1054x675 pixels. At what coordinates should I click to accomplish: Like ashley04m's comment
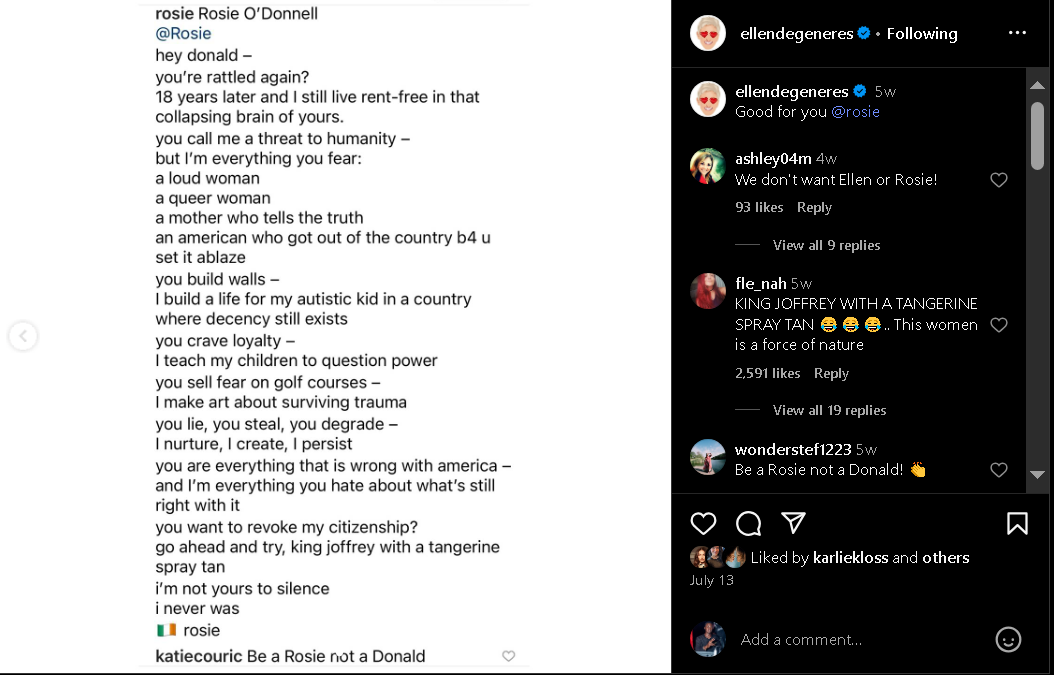point(998,180)
